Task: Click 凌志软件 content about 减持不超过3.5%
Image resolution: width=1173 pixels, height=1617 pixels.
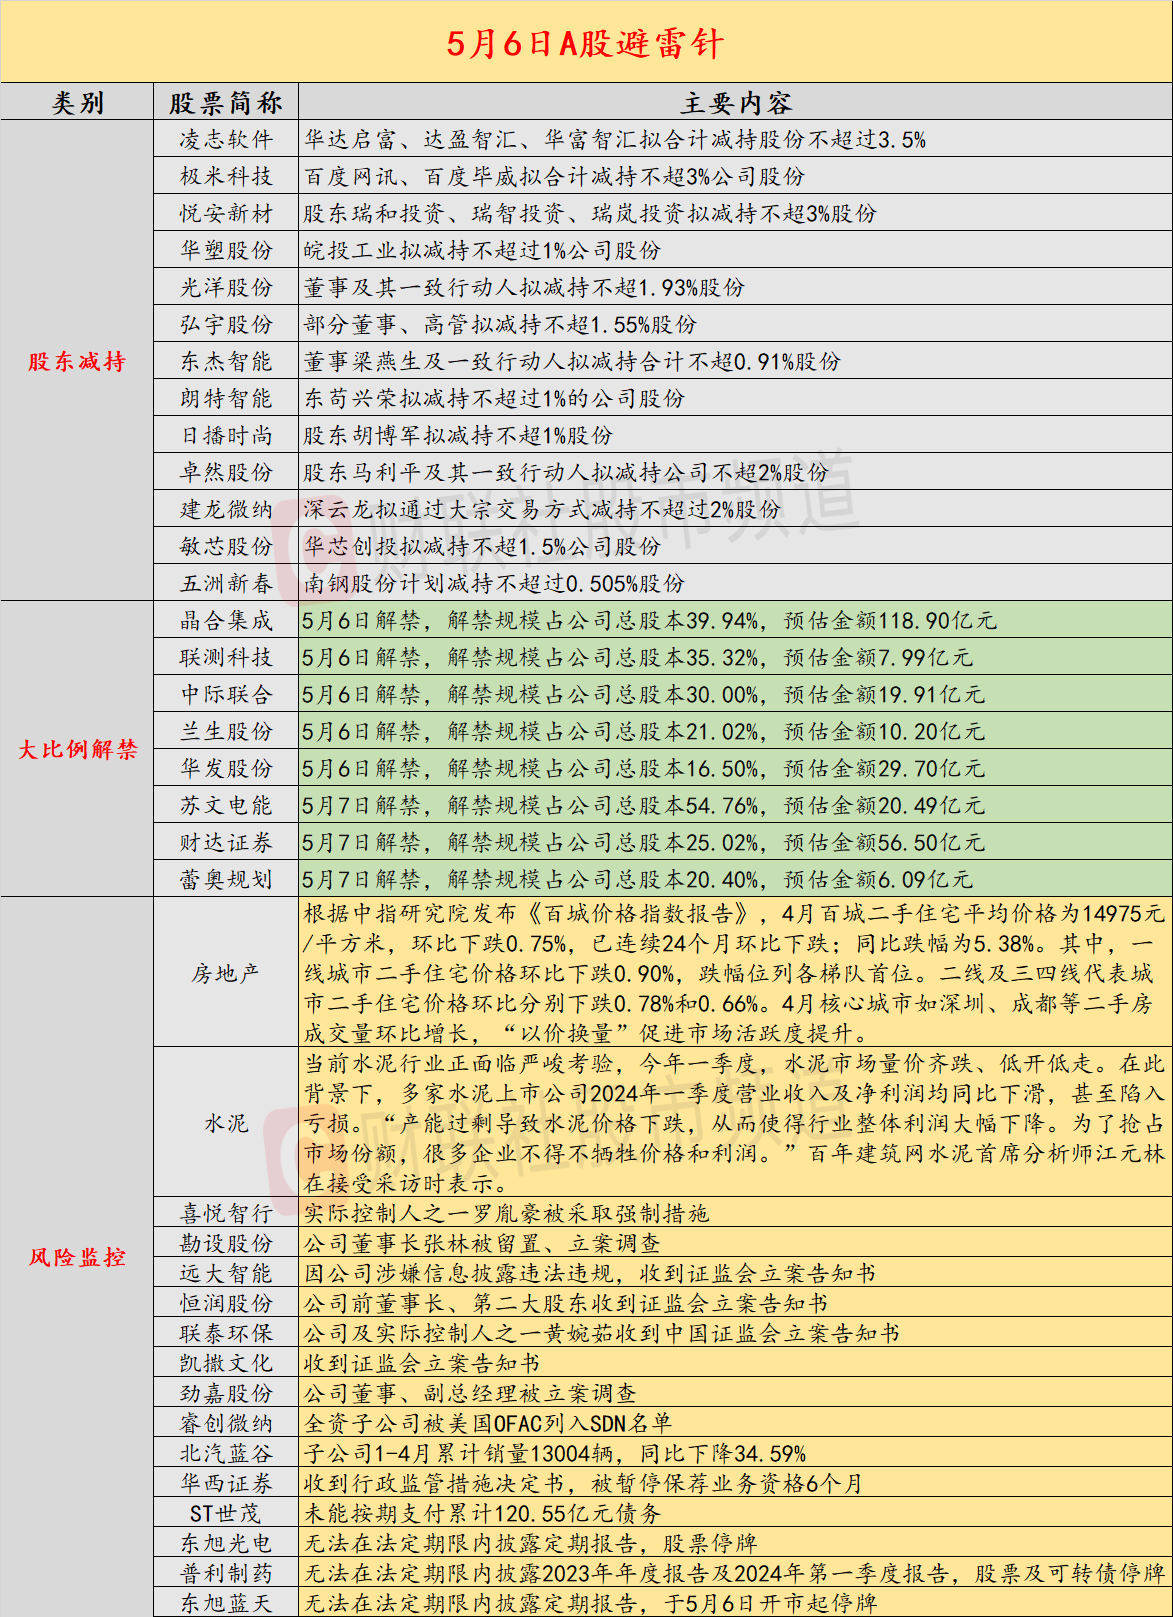Action: 615,140
